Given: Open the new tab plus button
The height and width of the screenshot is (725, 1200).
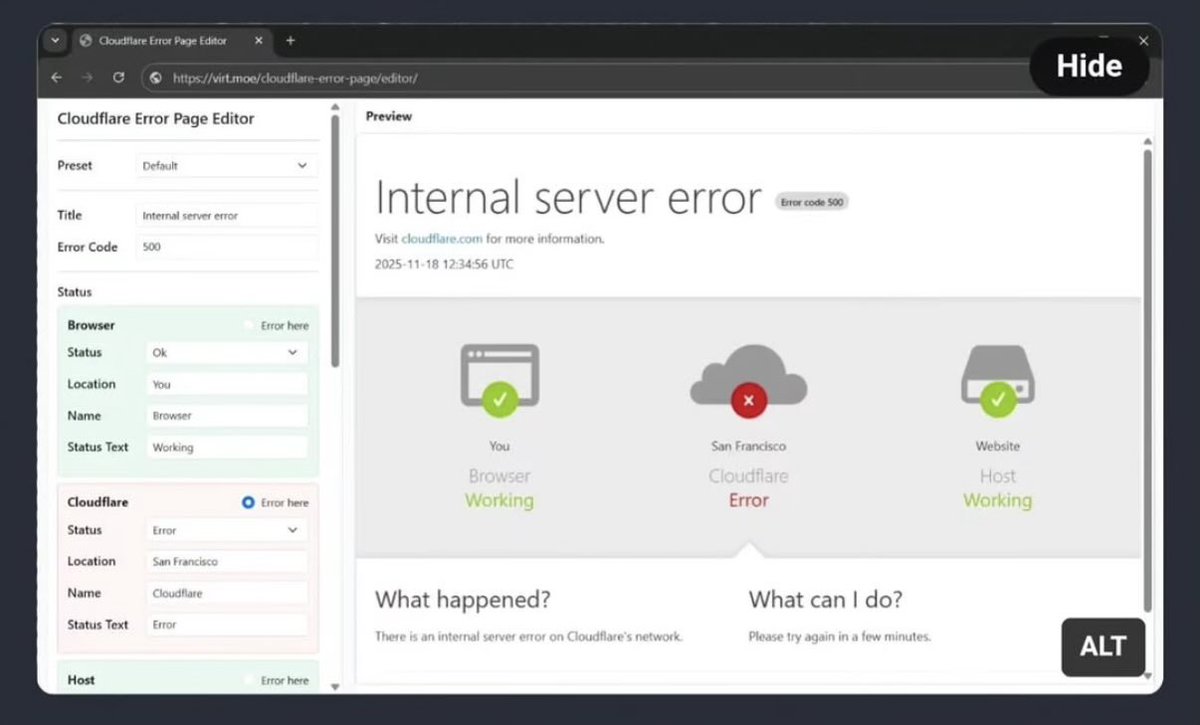Looking at the screenshot, I should tap(290, 41).
